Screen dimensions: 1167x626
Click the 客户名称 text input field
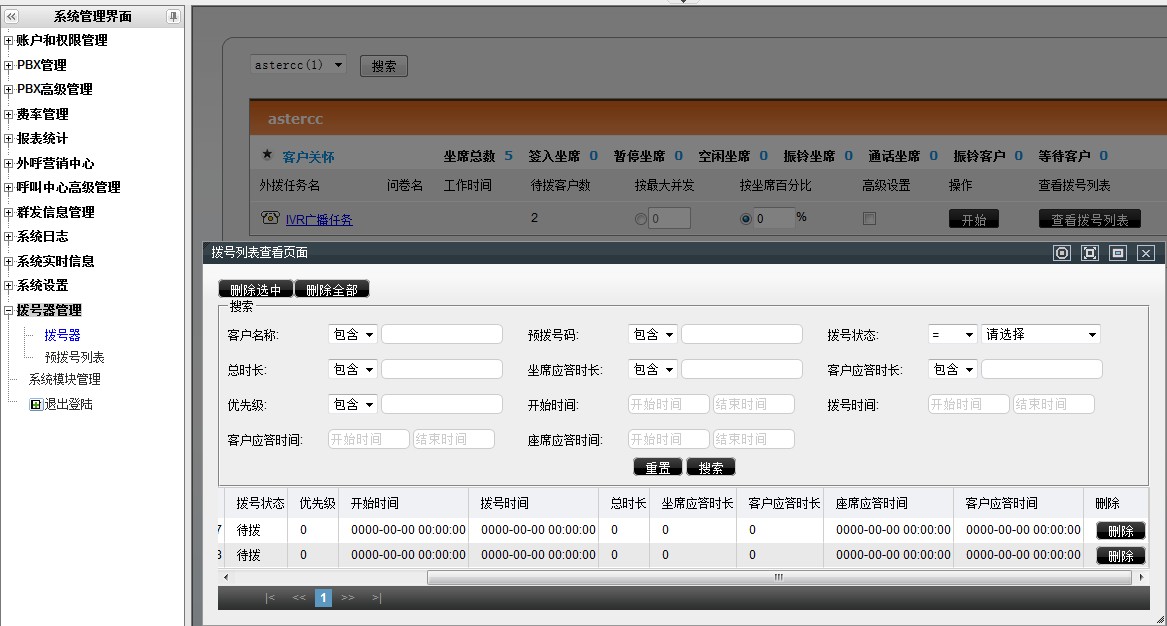442,334
